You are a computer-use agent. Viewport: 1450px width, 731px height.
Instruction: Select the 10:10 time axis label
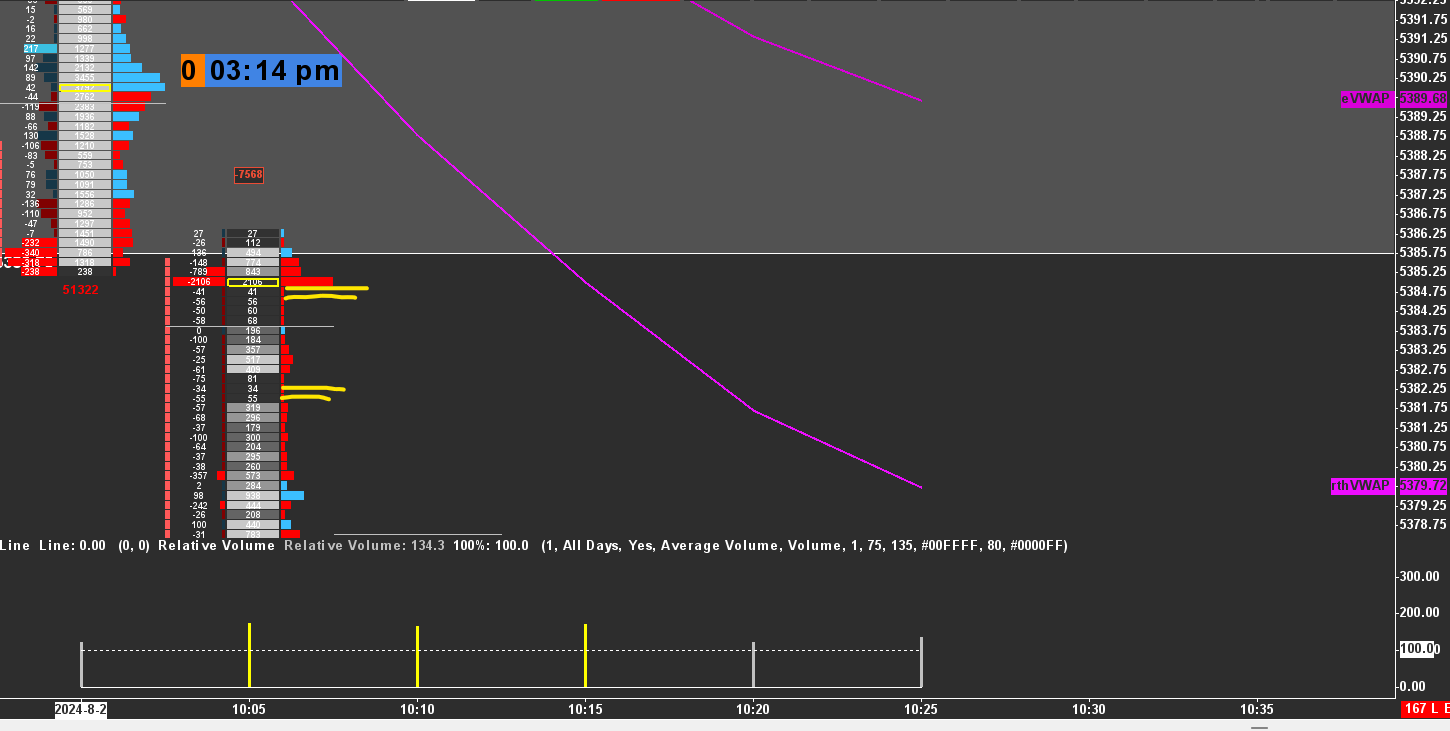pyautogui.click(x=417, y=709)
